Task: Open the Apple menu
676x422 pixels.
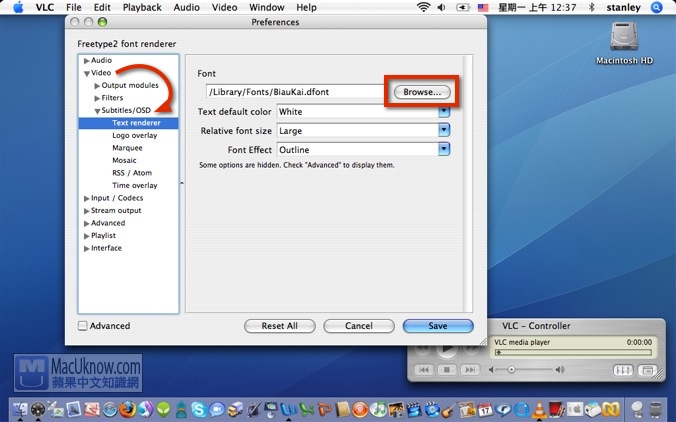Action: [x=18, y=7]
